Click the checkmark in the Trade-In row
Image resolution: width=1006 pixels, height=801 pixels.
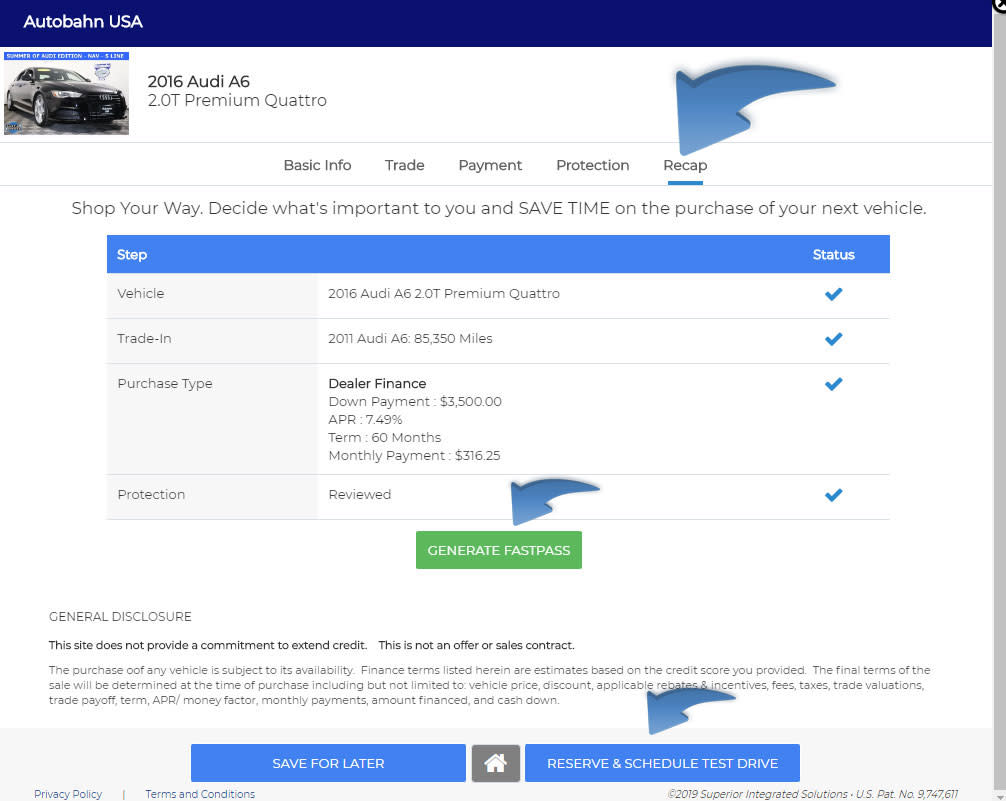coord(833,339)
